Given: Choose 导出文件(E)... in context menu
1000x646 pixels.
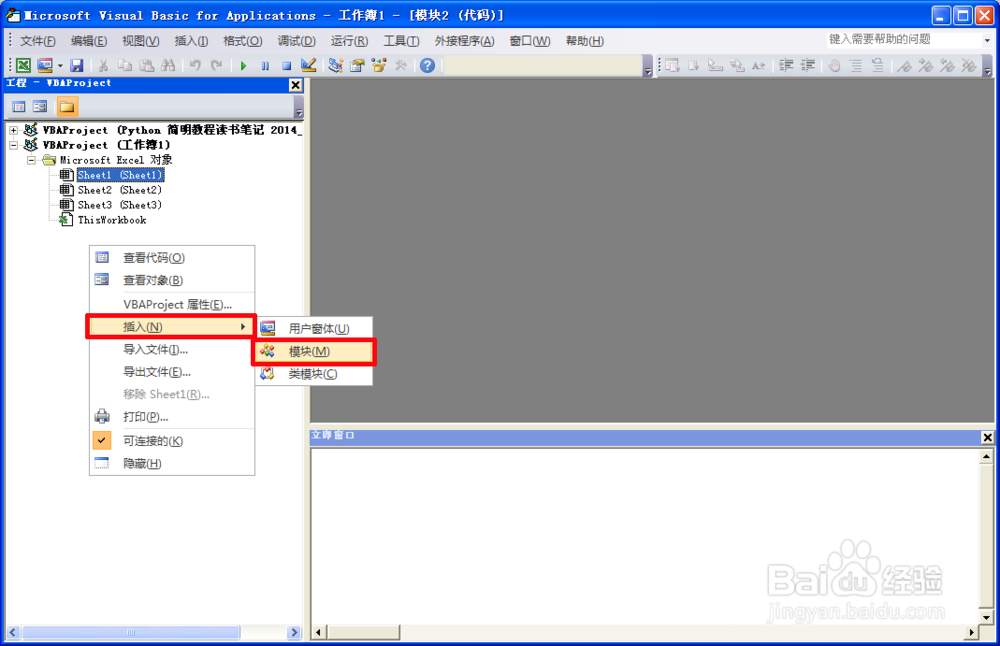Looking at the screenshot, I should pyautogui.click(x=172, y=372).
